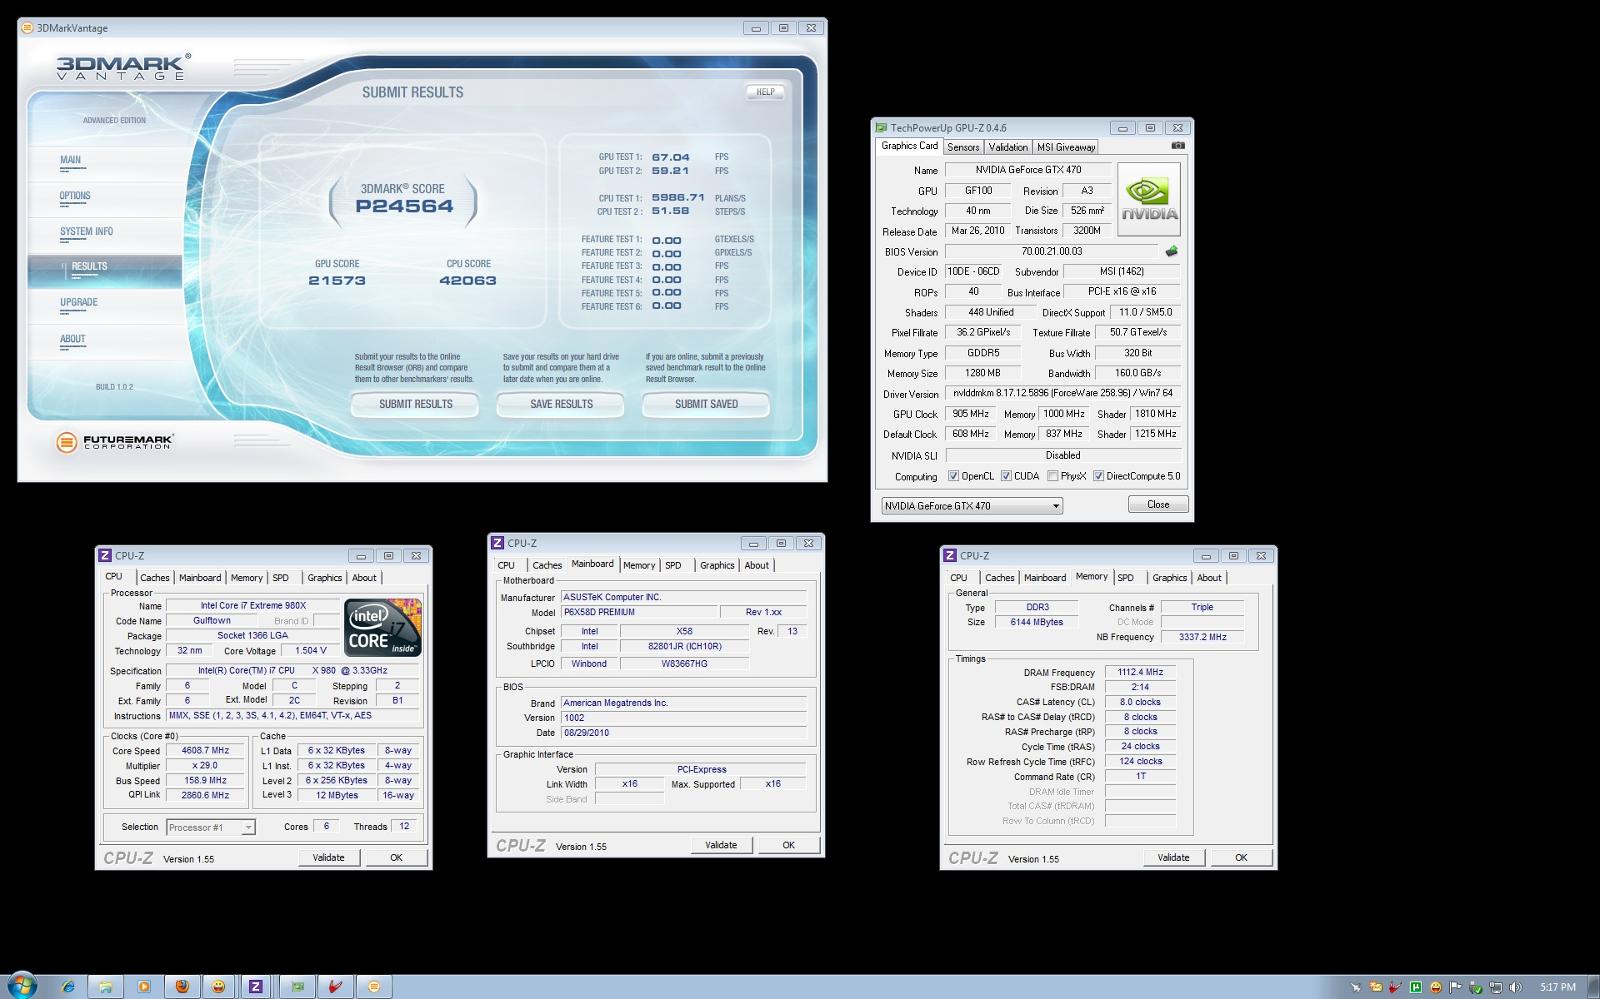Switch to GPU-Z green card taskbar button
The height and width of the screenshot is (999, 1600).
click(297, 987)
